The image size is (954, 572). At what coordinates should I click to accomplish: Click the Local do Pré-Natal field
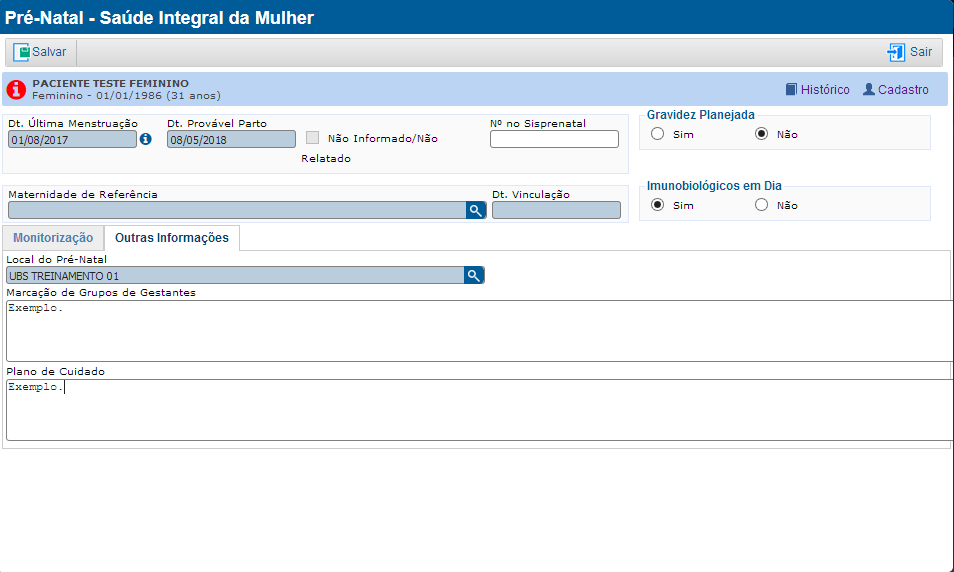point(235,275)
